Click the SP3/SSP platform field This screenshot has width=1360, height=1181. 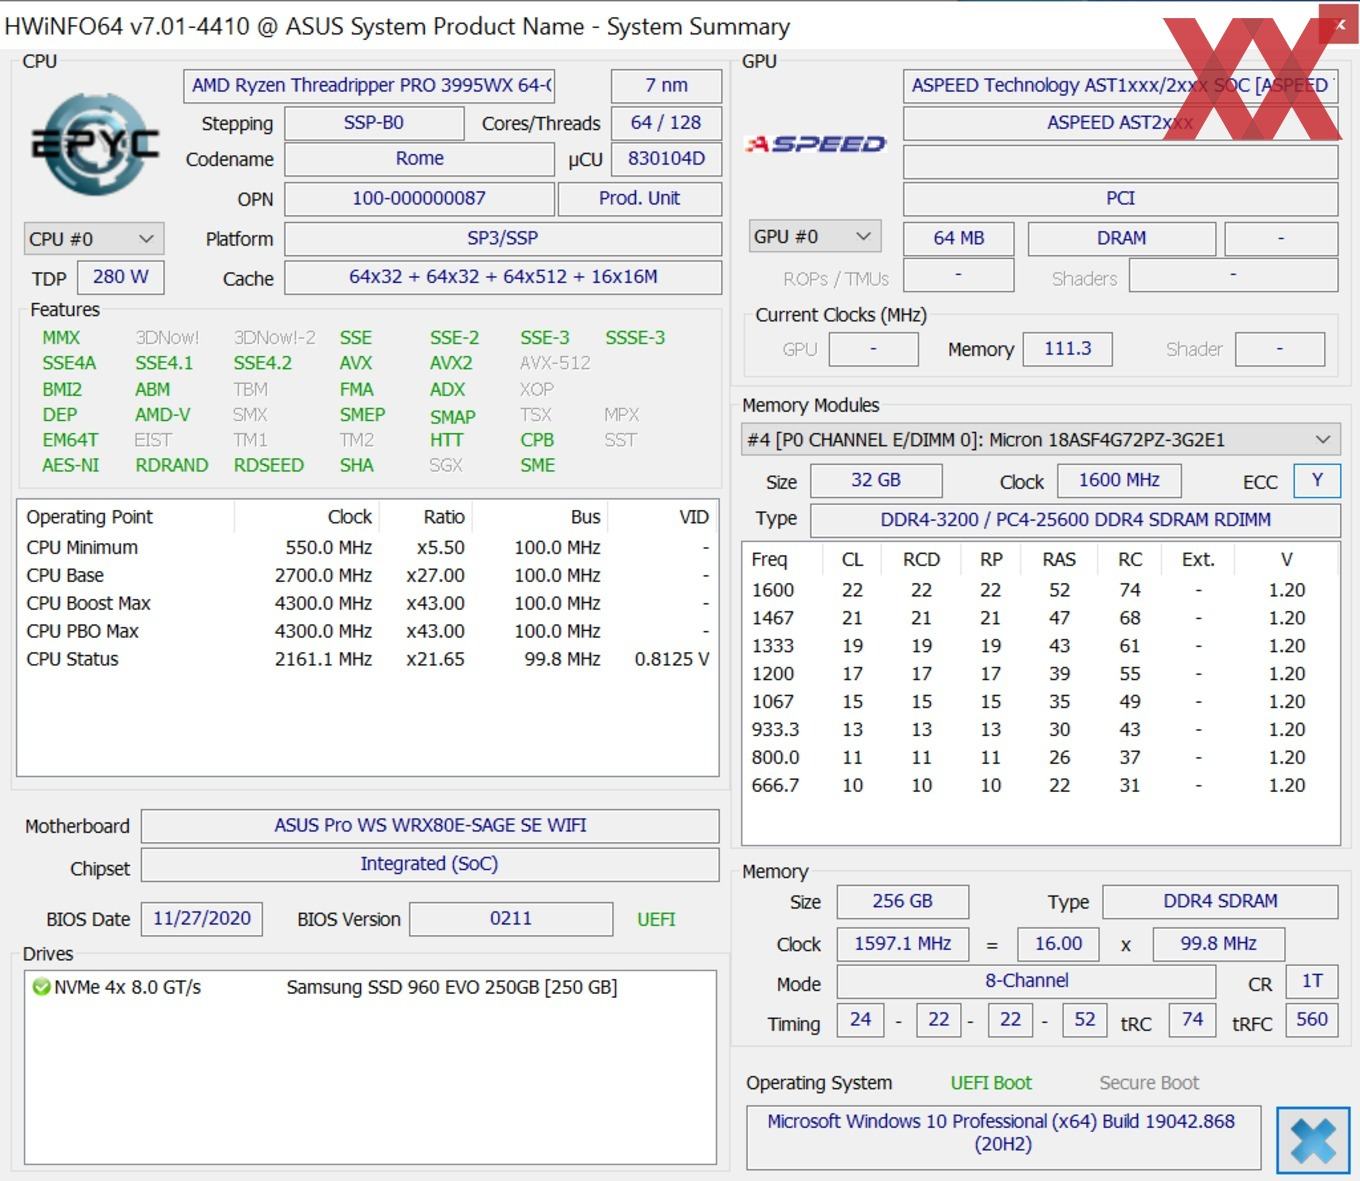coord(503,238)
